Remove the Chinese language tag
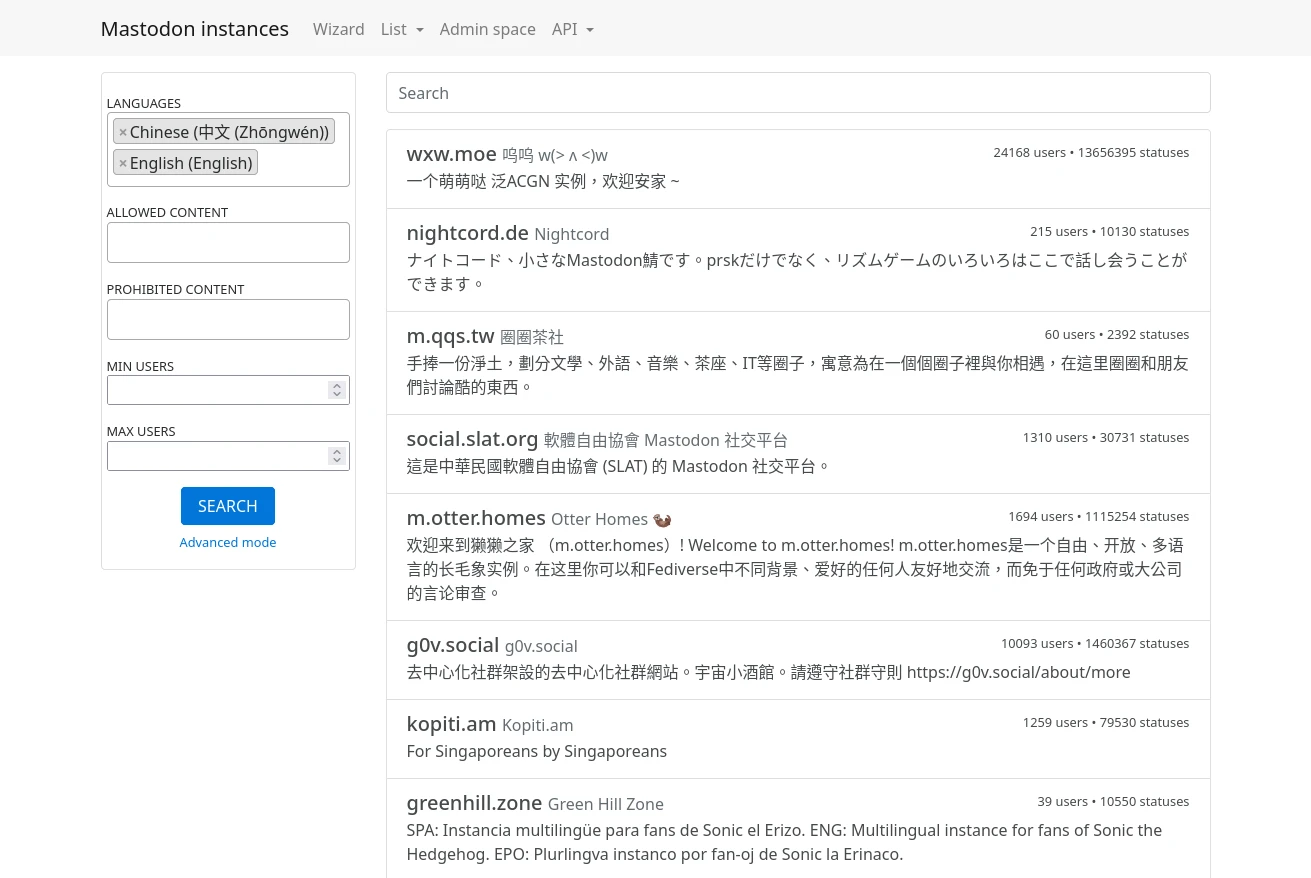Screen dimensions: 1311x878 123,132
